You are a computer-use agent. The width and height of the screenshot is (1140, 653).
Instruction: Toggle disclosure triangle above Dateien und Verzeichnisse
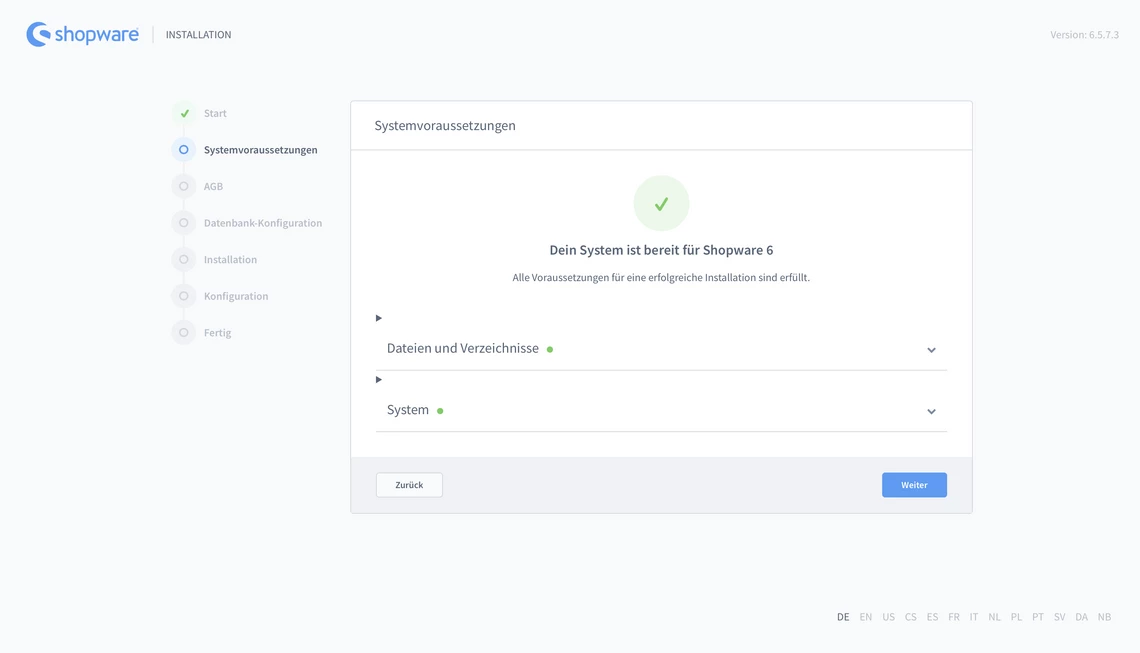pyautogui.click(x=379, y=318)
